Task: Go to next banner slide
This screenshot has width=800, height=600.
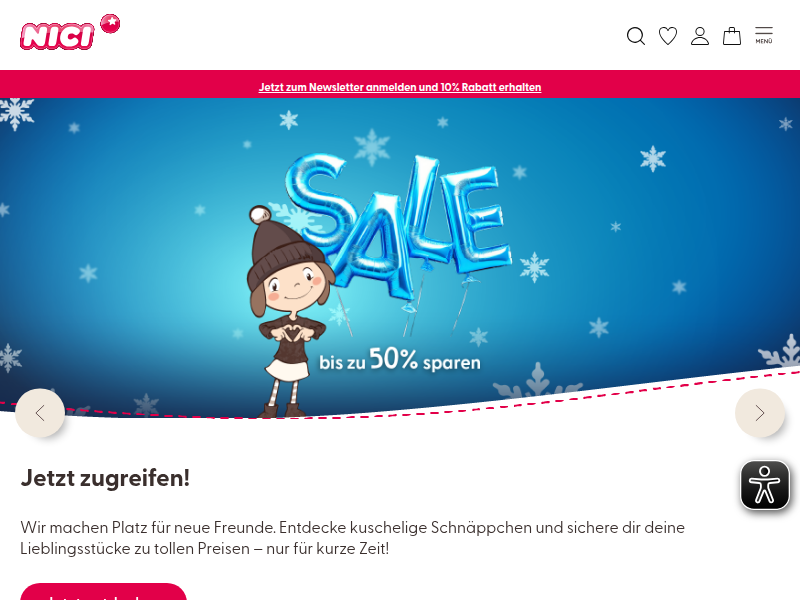Action: [760, 413]
